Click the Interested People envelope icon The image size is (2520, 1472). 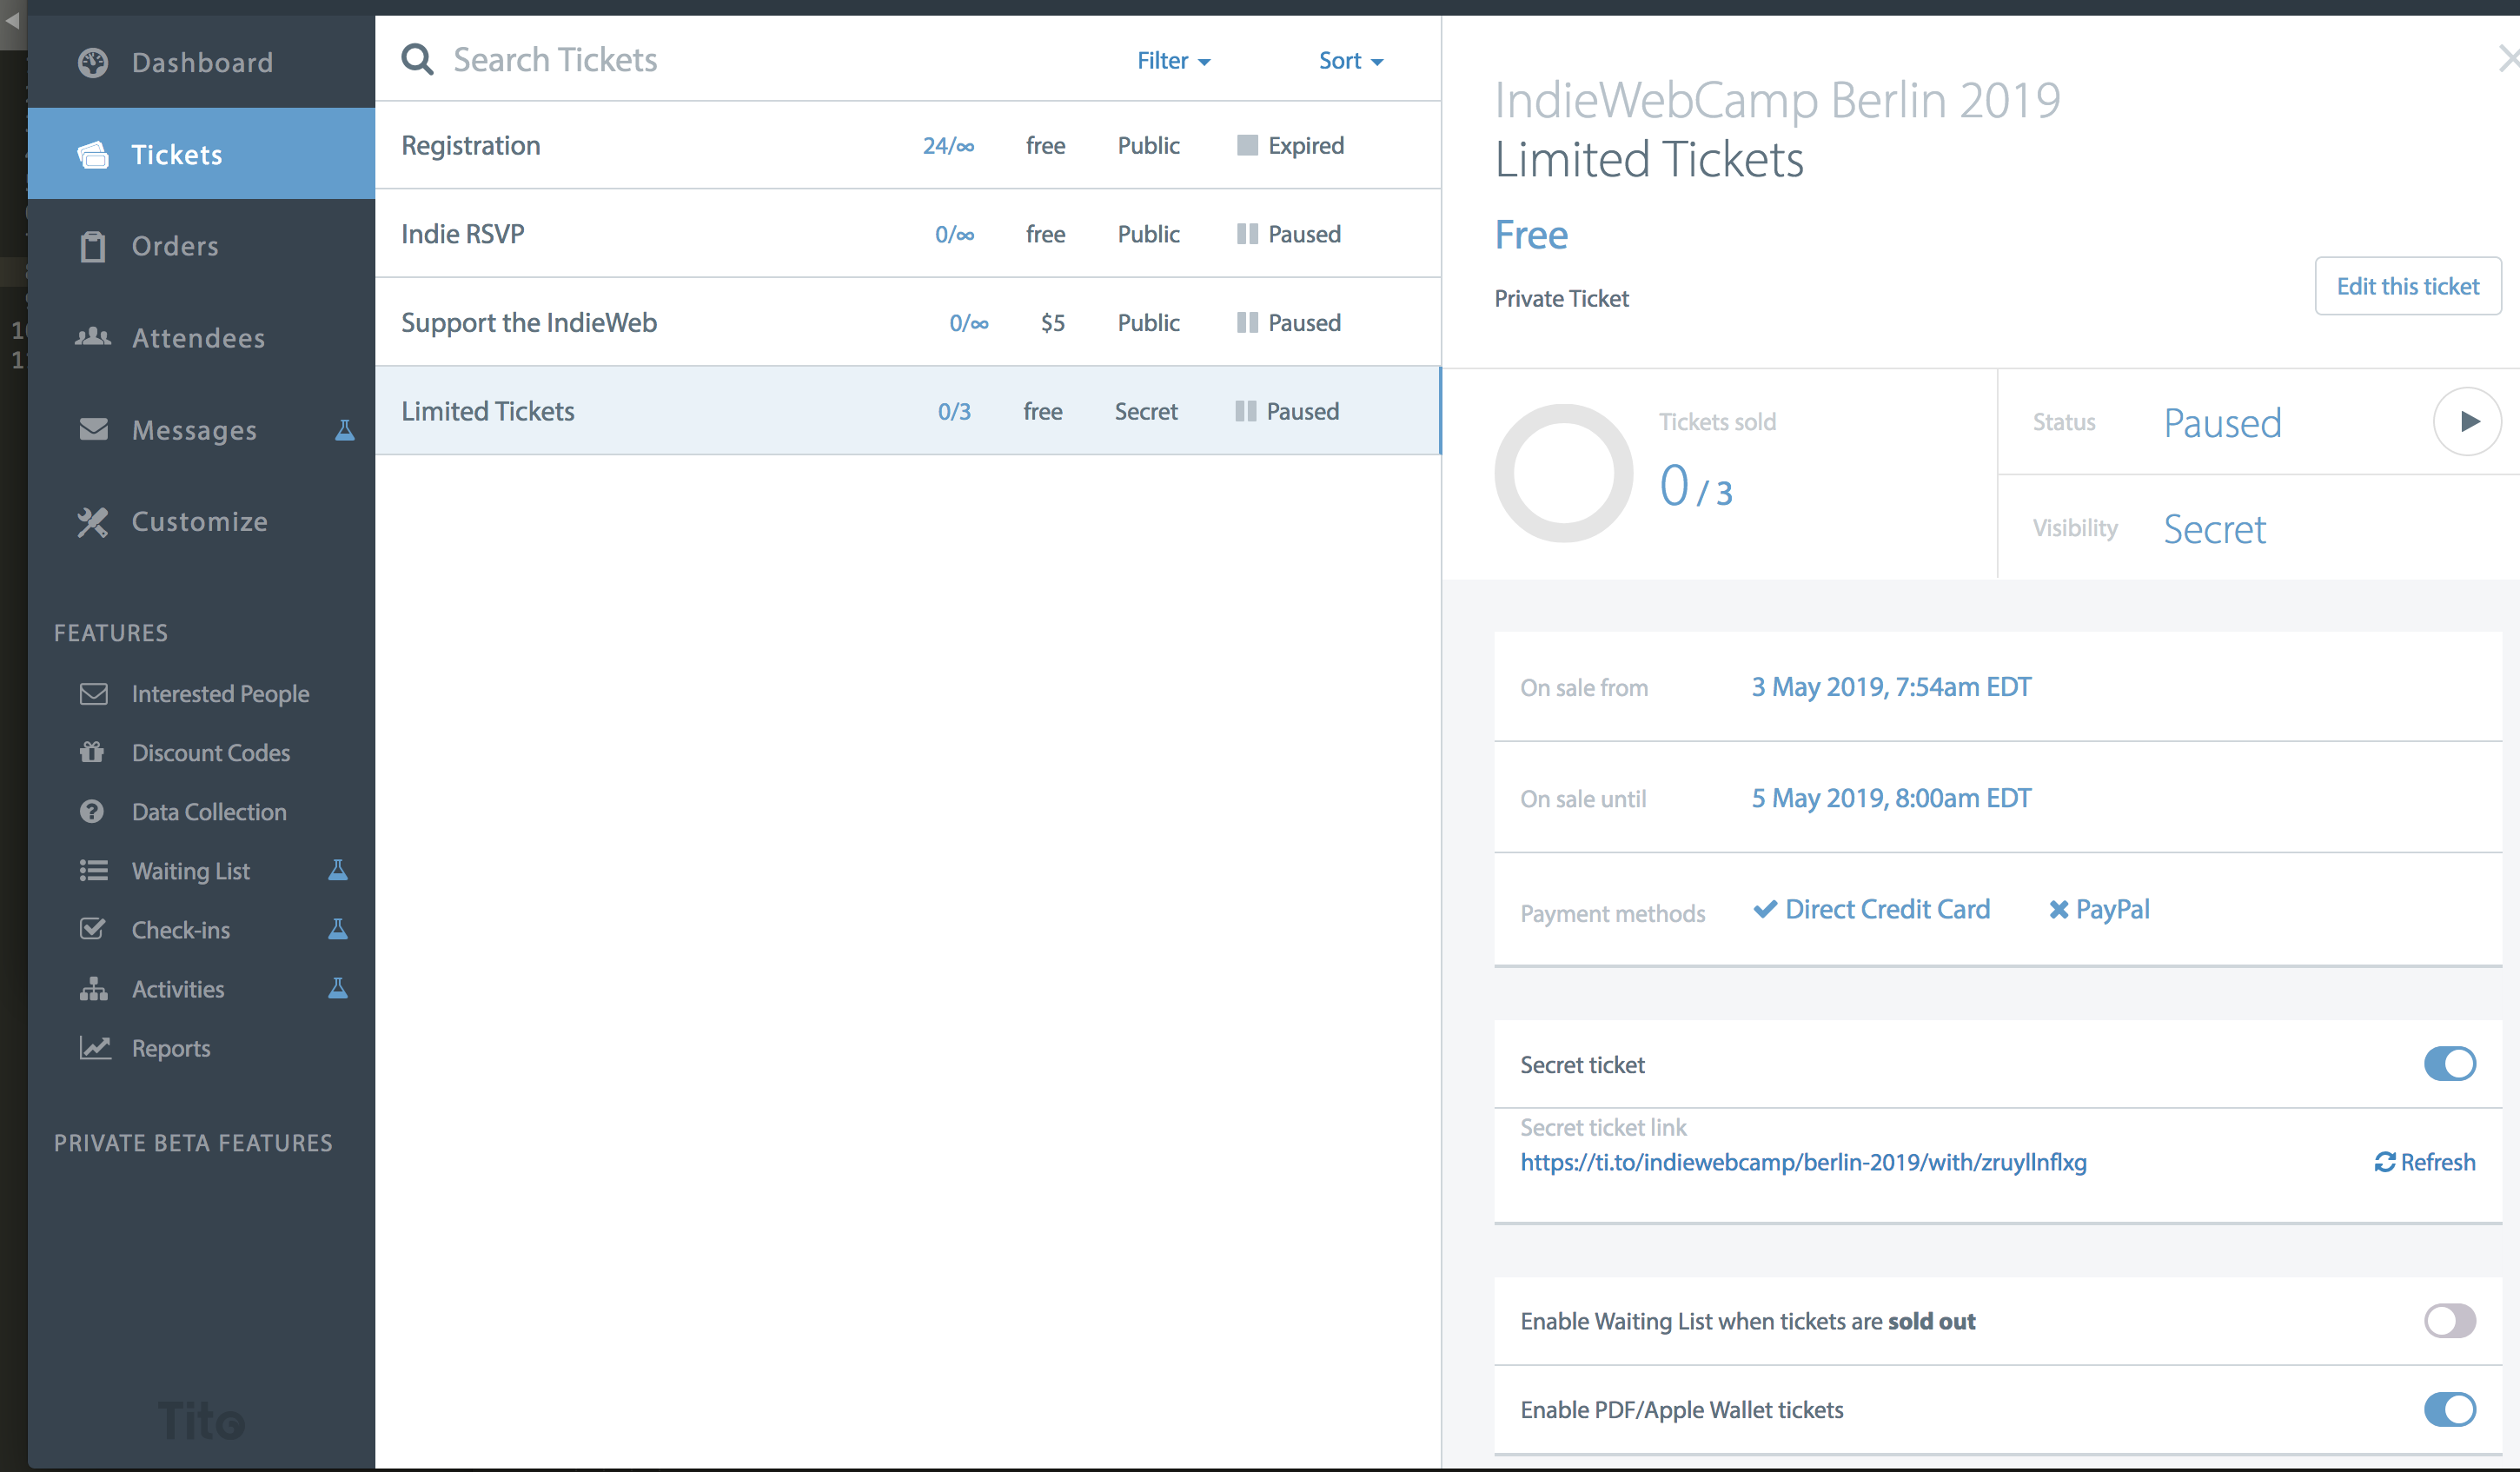[93, 694]
